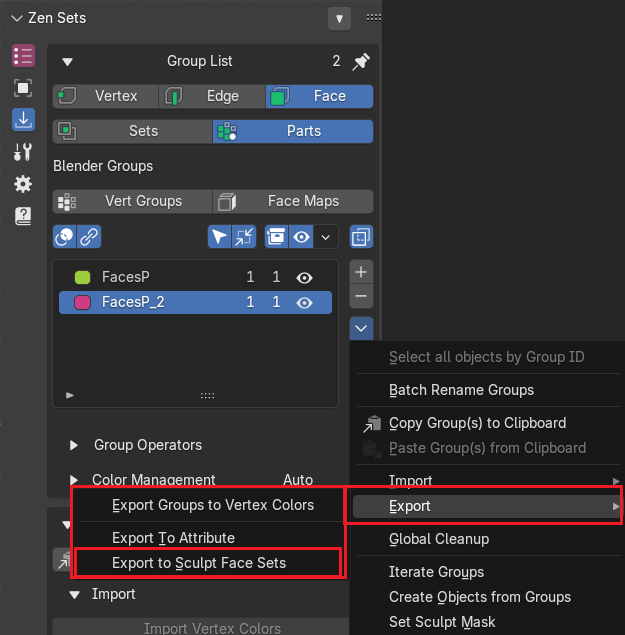Select the frame selection sidebar icon
The height and width of the screenshot is (635, 625).
point(23,88)
